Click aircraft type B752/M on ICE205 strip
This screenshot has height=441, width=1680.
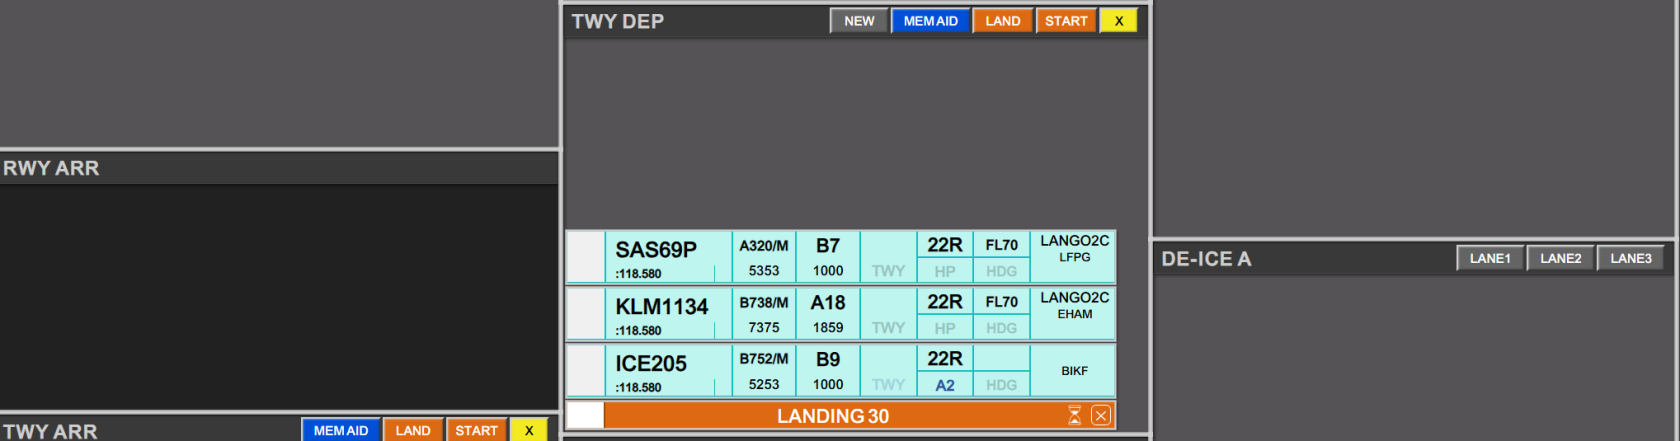tap(764, 359)
